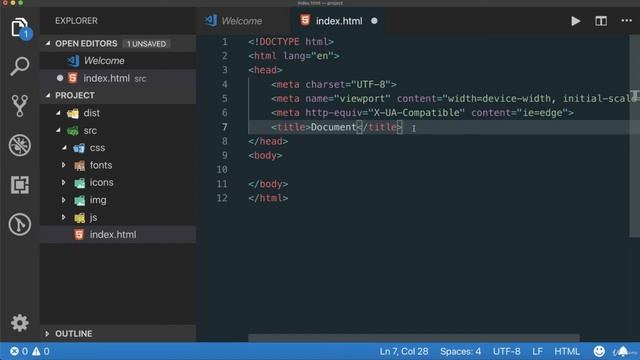Collapse the dist folder
Image resolution: width=640 pixels, height=360 pixels.
58,113
